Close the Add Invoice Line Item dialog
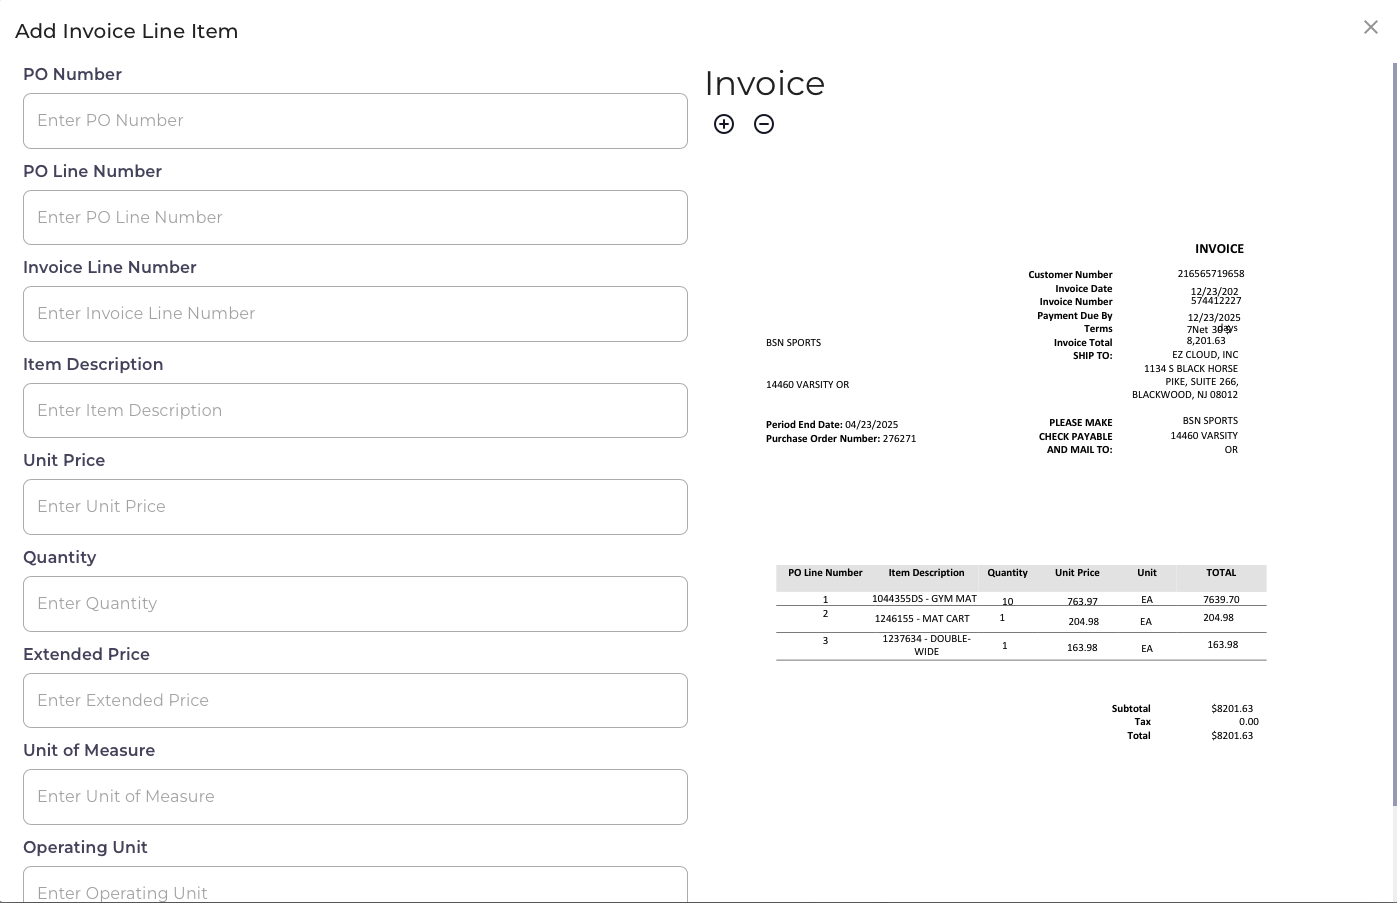The width and height of the screenshot is (1397, 903). [x=1370, y=28]
